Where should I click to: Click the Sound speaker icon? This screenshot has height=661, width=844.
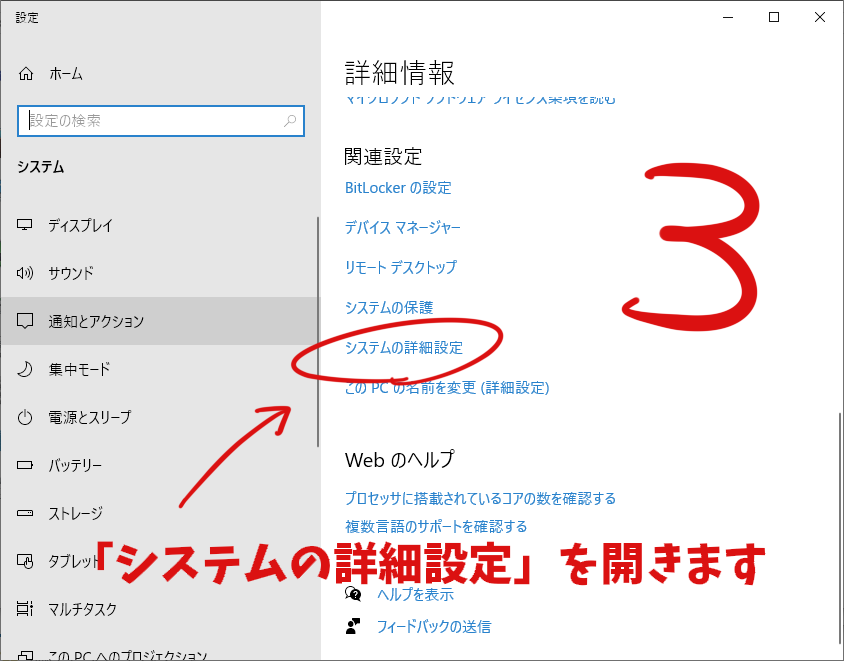tap(26, 273)
